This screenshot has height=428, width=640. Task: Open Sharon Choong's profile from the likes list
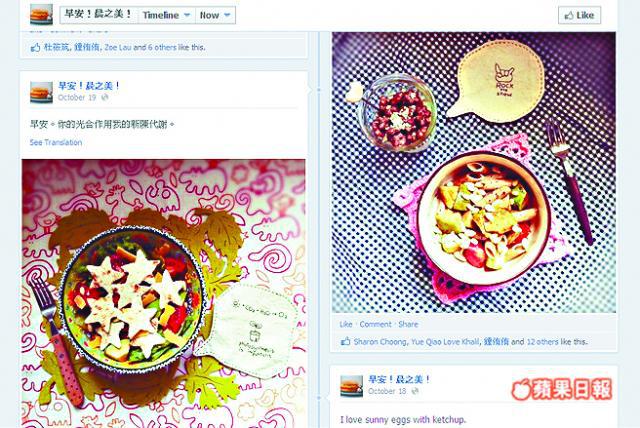(380, 342)
